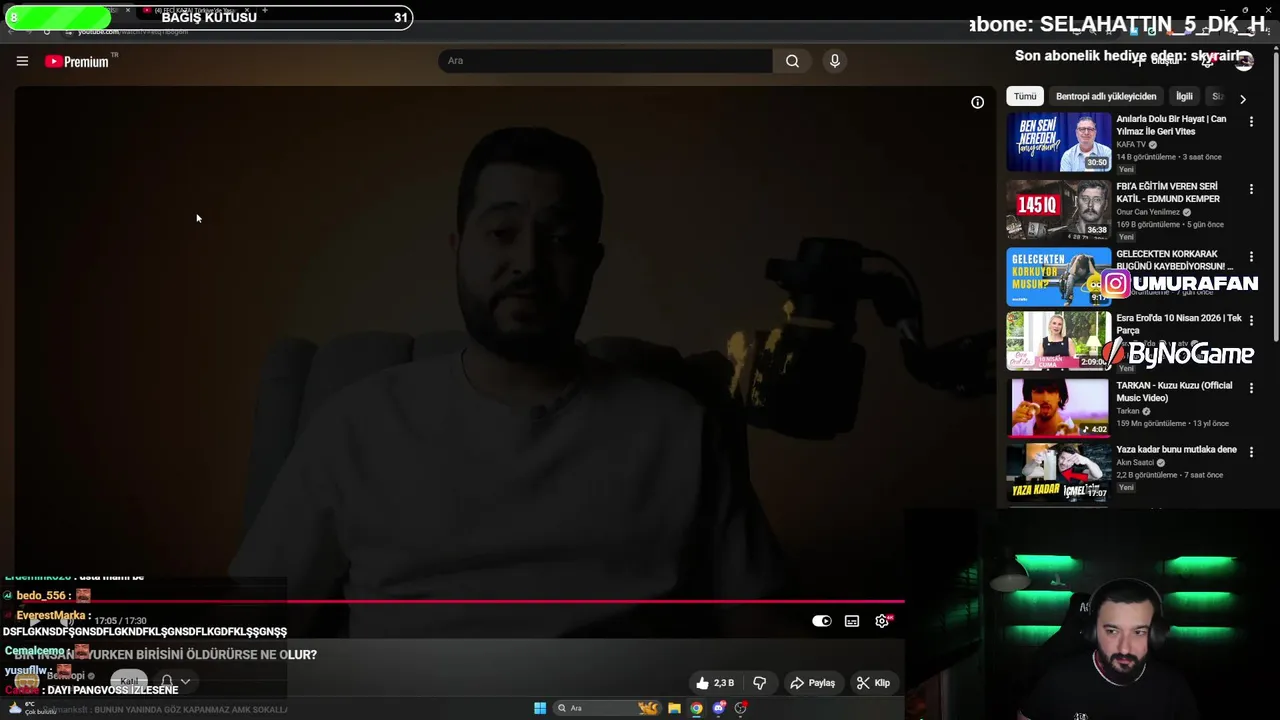Open 'FBI'A EĞİTİM VEREN SERİ KATİL' title
1280x720 pixels.
1168,193
